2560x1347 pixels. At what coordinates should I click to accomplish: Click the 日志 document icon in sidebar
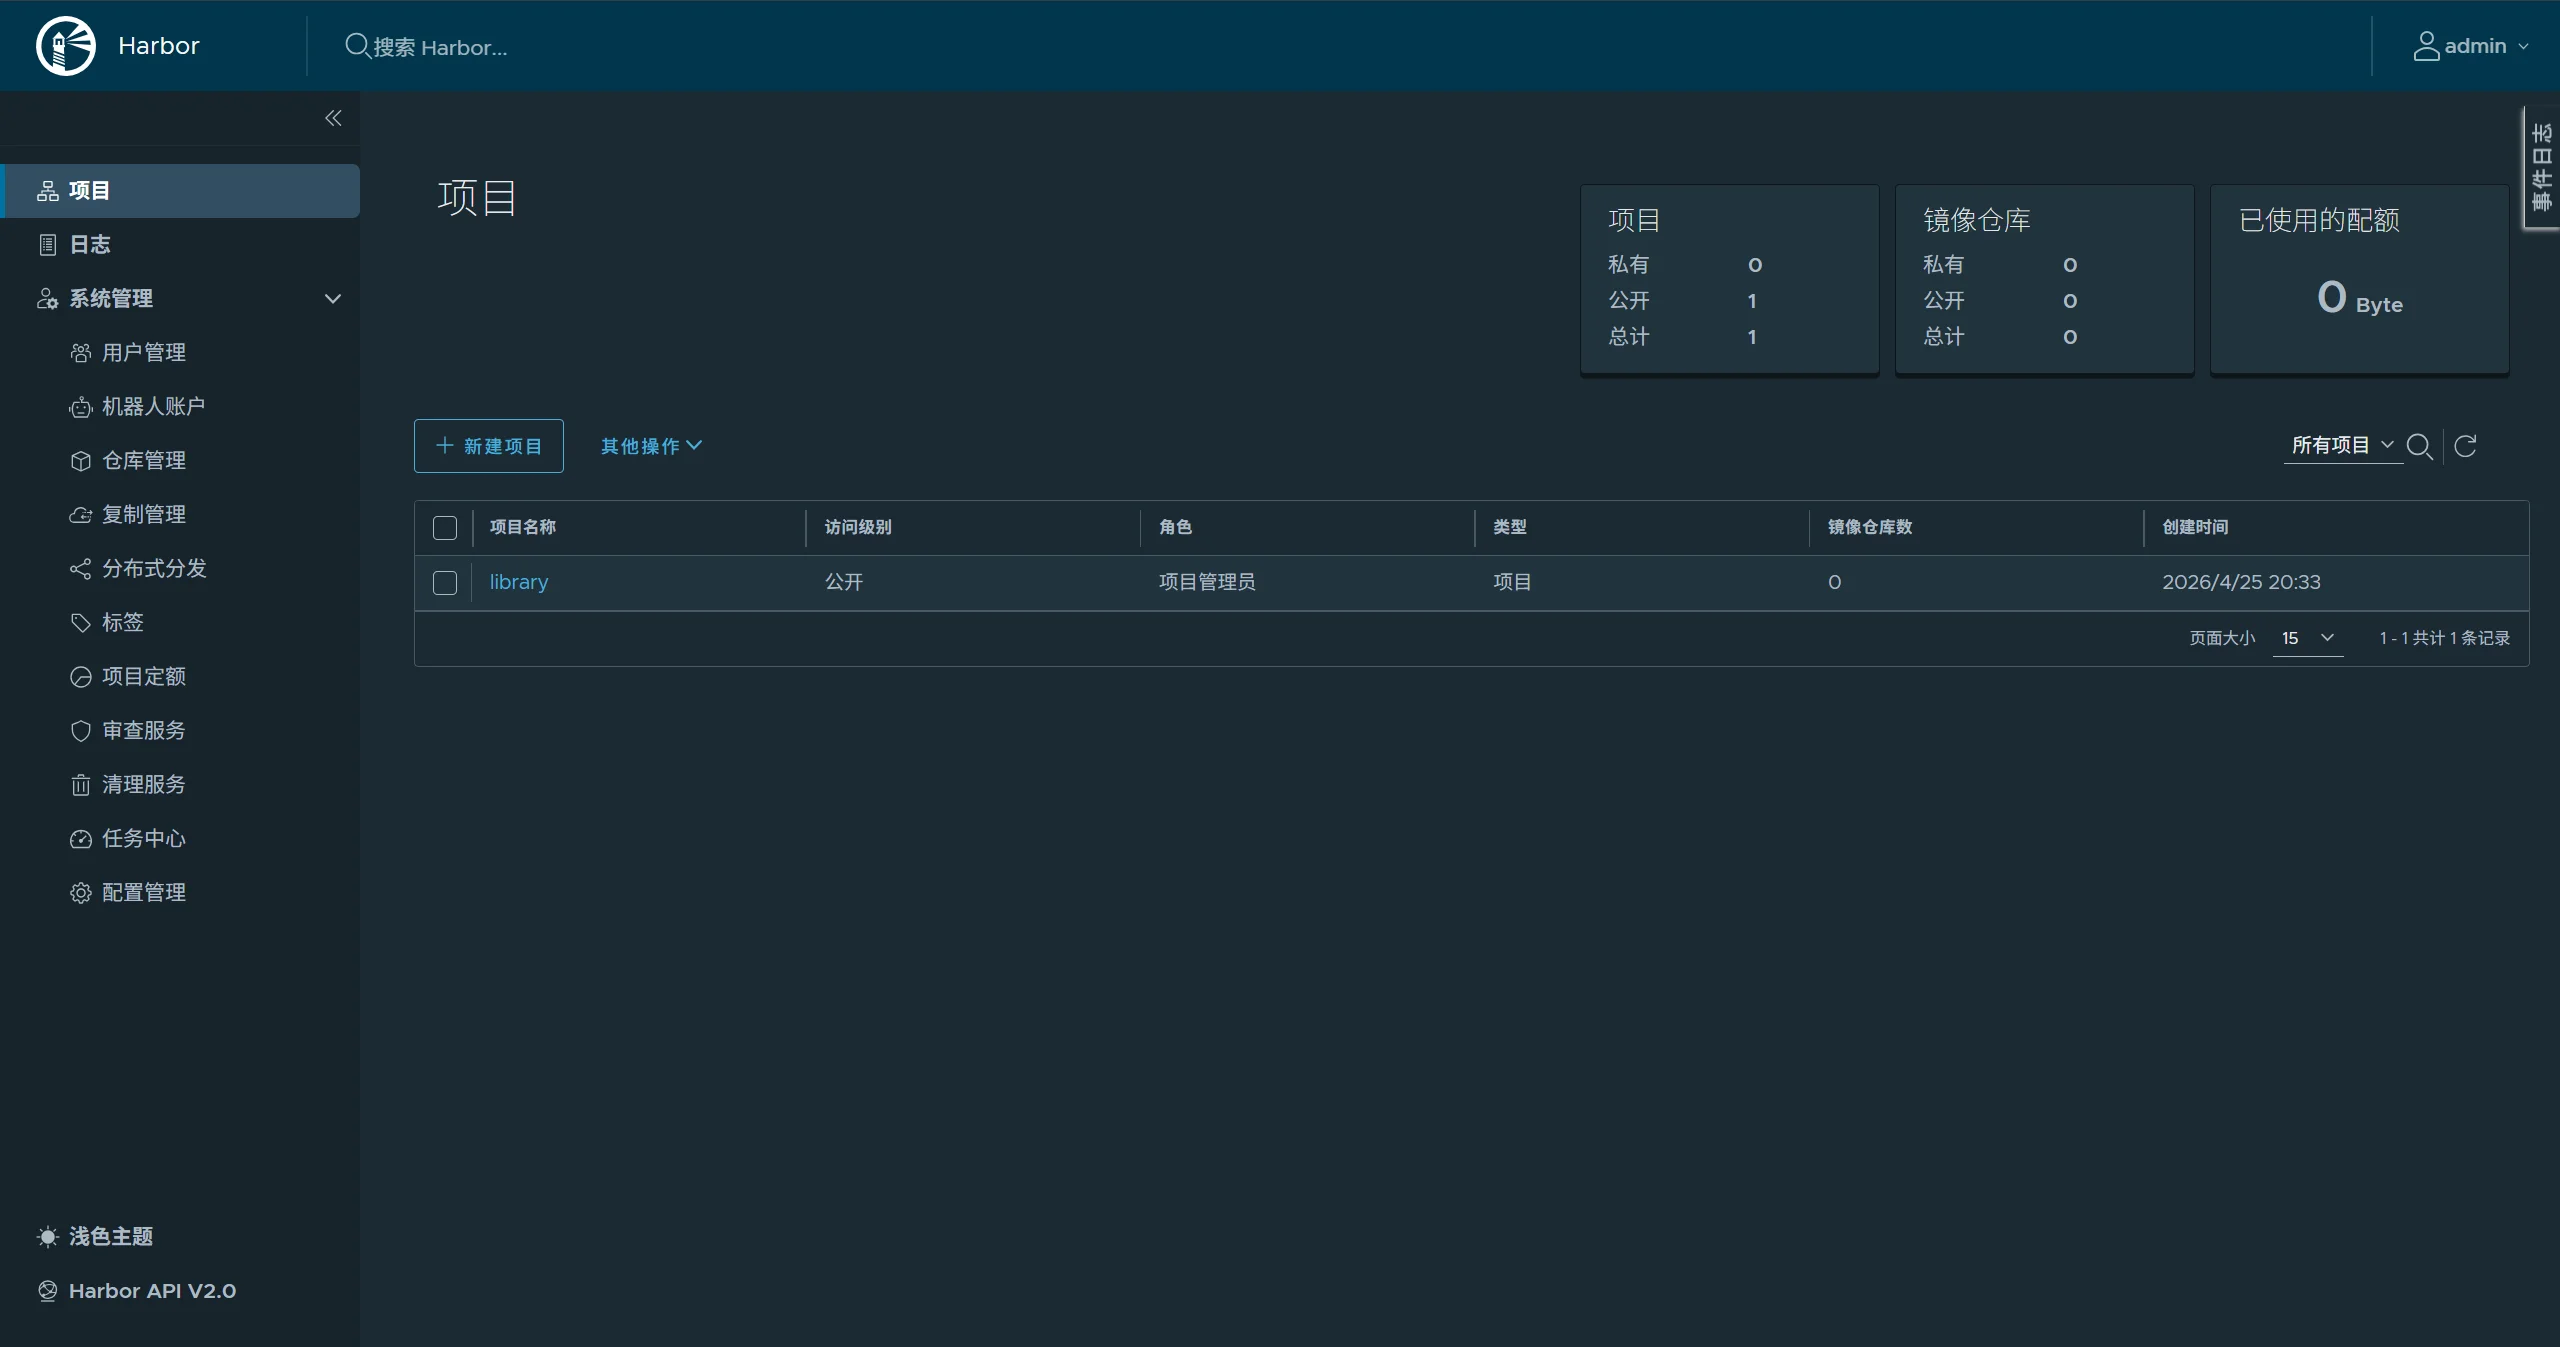click(x=48, y=245)
